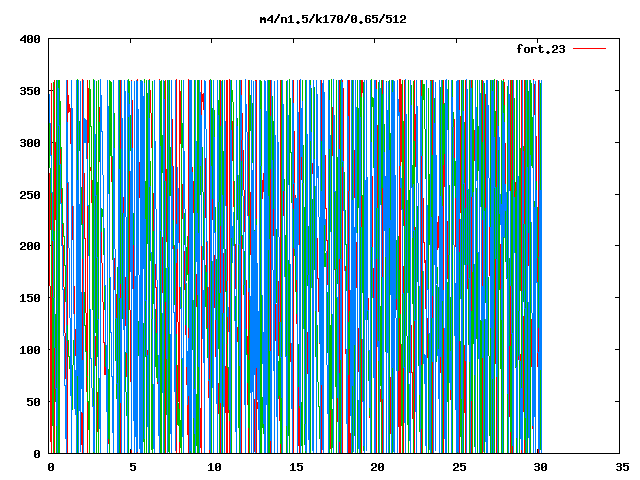640x480 pixels.
Task: Click x-axis label 25
Action: click(459, 467)
